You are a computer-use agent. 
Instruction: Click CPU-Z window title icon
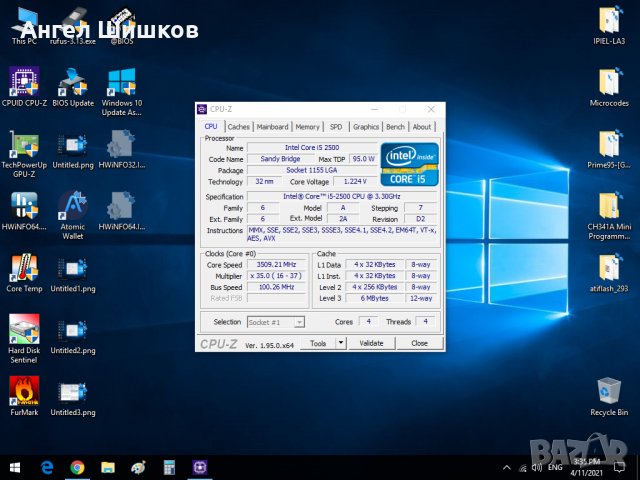202,109
